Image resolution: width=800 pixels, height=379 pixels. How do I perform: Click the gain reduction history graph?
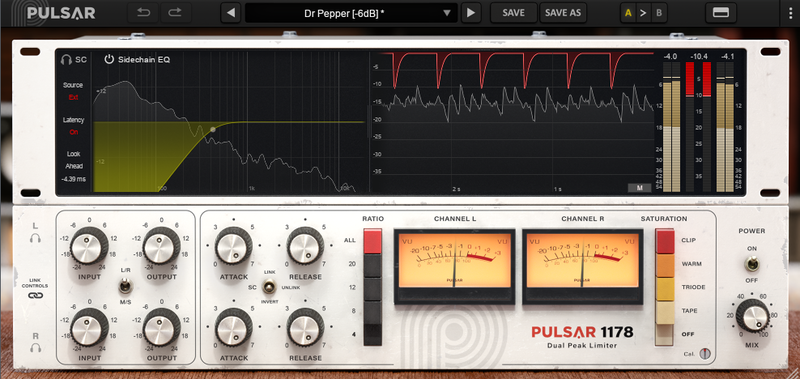point(512,121)
